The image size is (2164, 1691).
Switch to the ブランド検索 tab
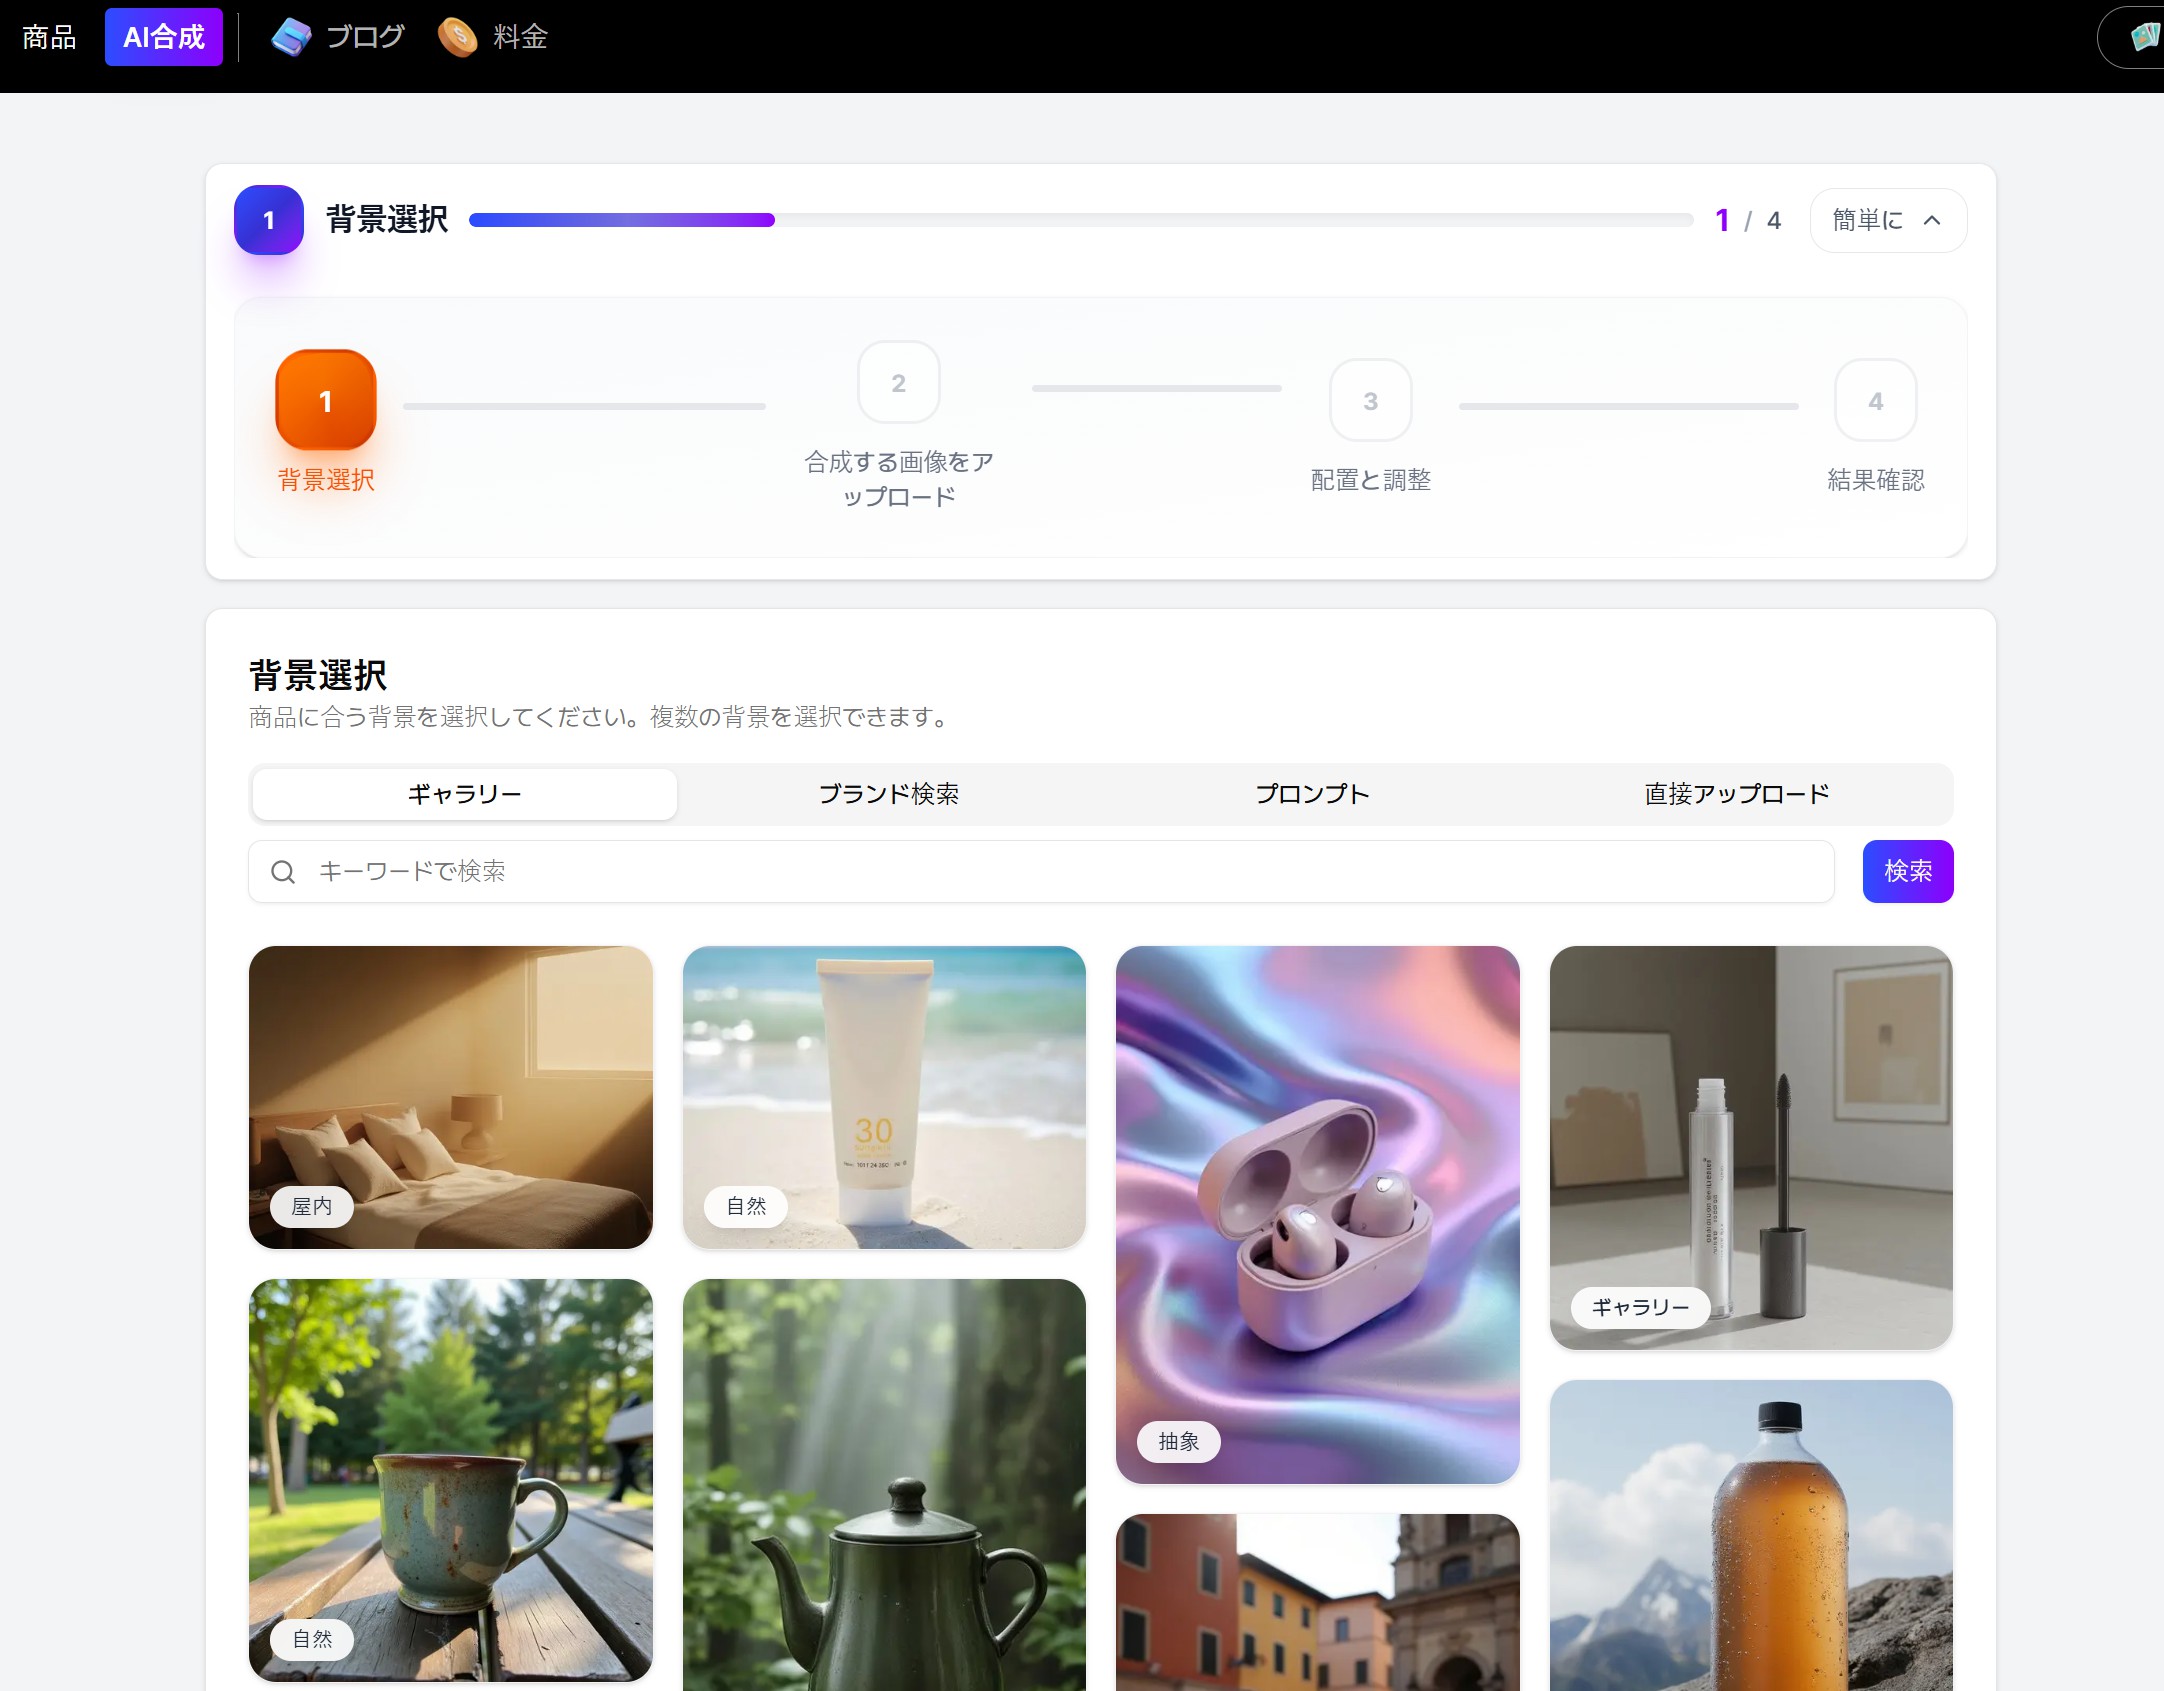pyautogui.click(x=889, y=794)
